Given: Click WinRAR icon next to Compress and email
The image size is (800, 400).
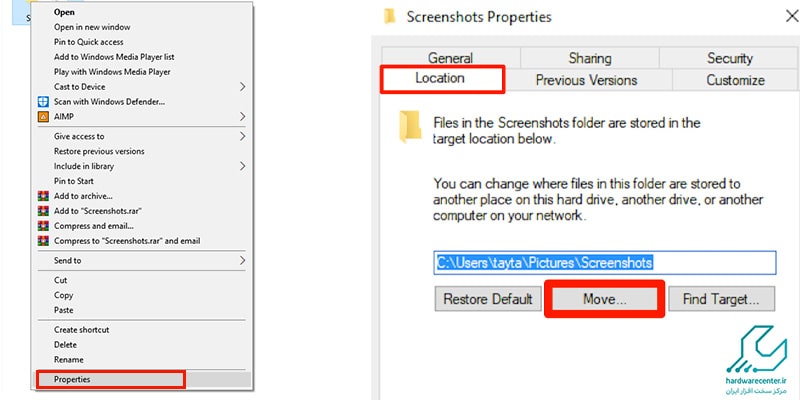Looking at the screenshot, I should (43, 226).
